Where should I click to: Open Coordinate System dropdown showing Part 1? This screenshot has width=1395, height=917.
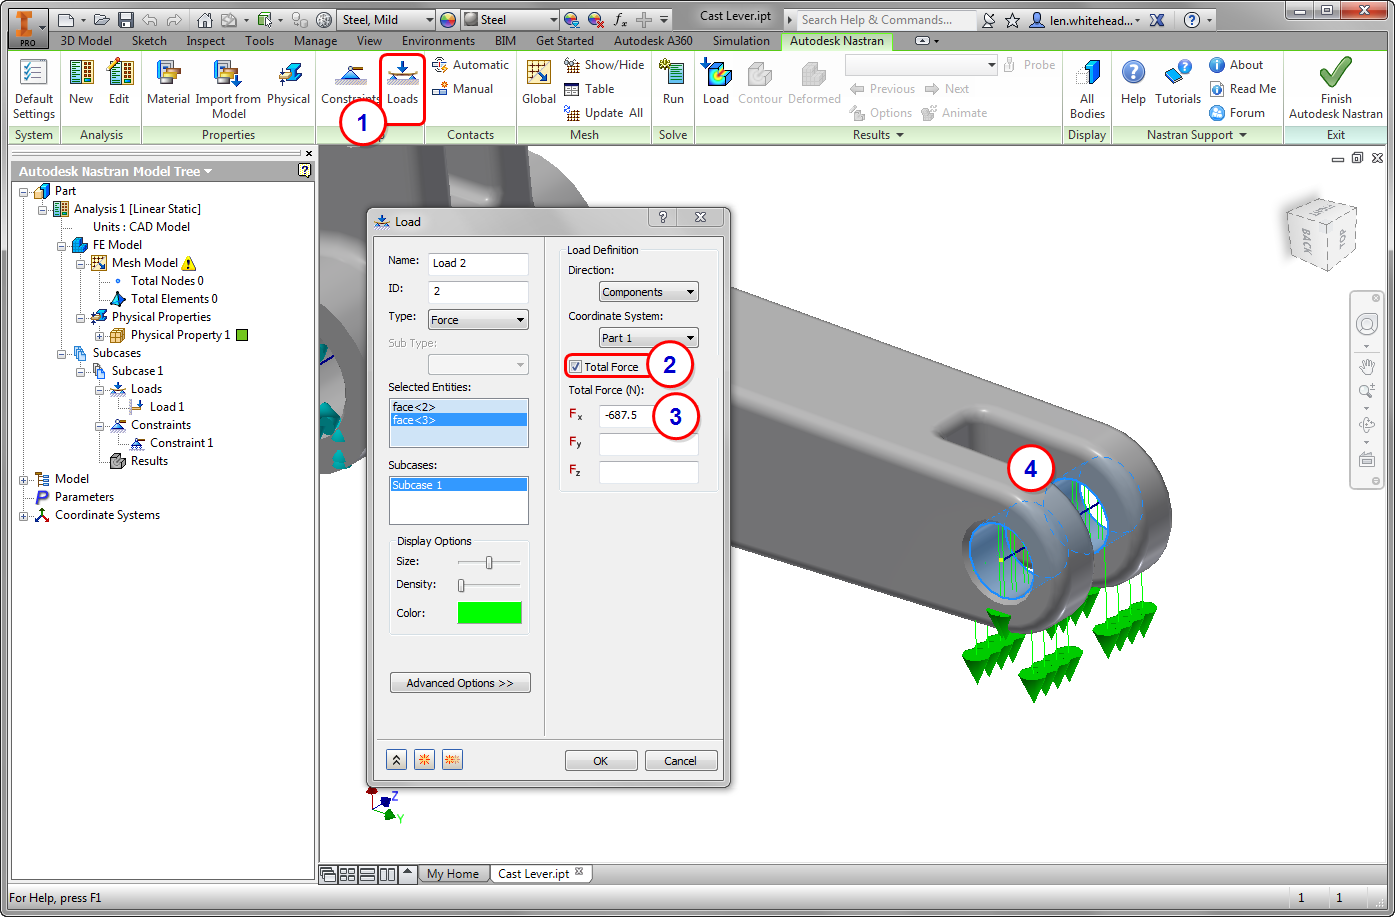(649, 338)
